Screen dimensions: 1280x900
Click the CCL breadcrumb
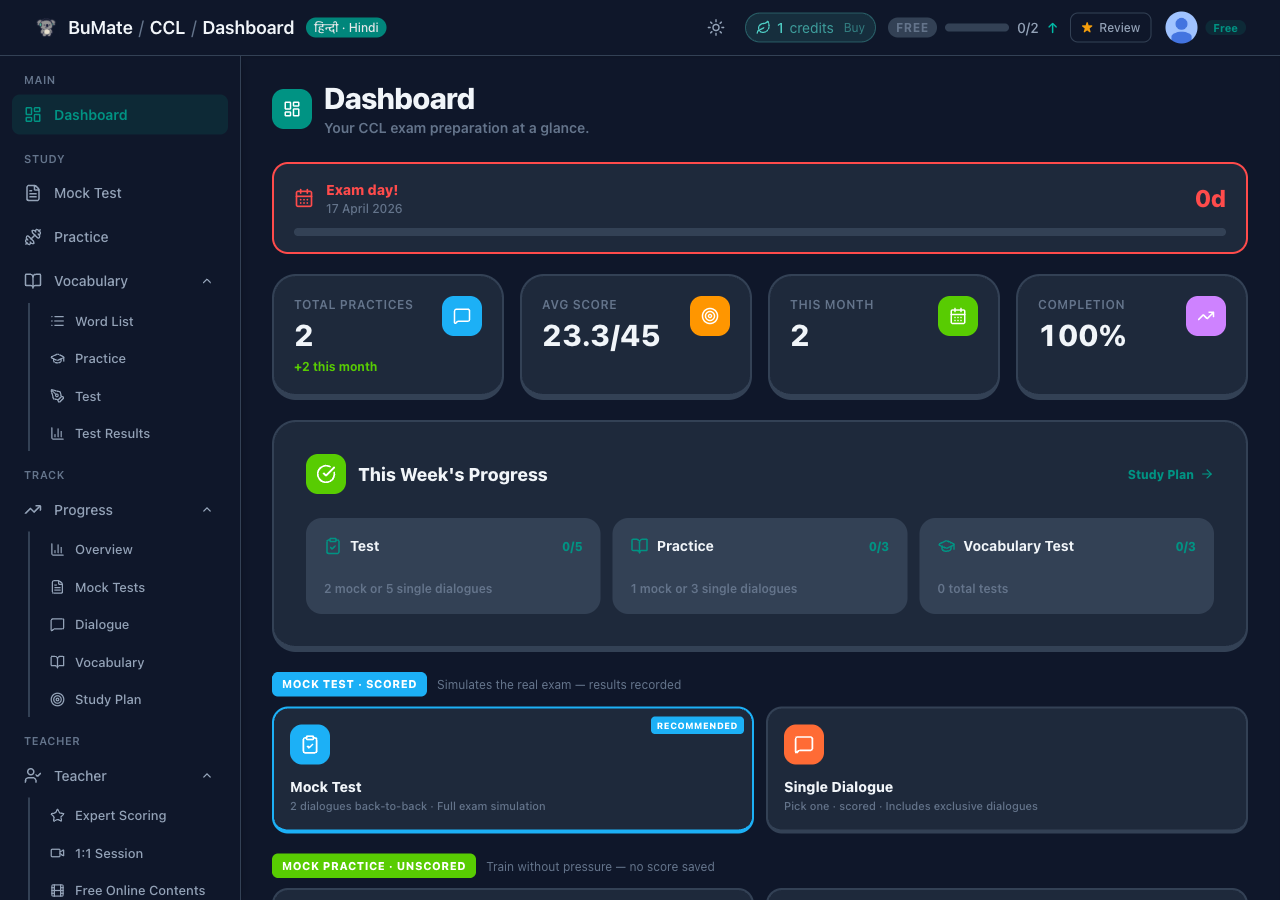[167, 28]
